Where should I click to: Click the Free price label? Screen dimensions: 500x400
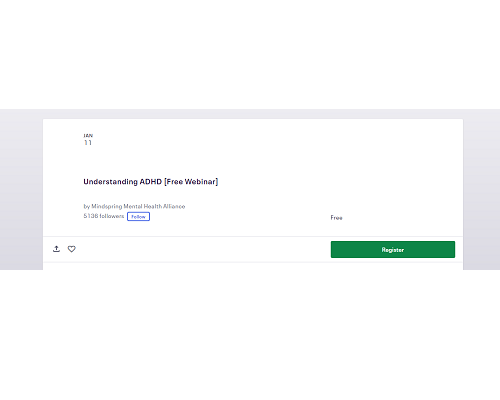336,218
